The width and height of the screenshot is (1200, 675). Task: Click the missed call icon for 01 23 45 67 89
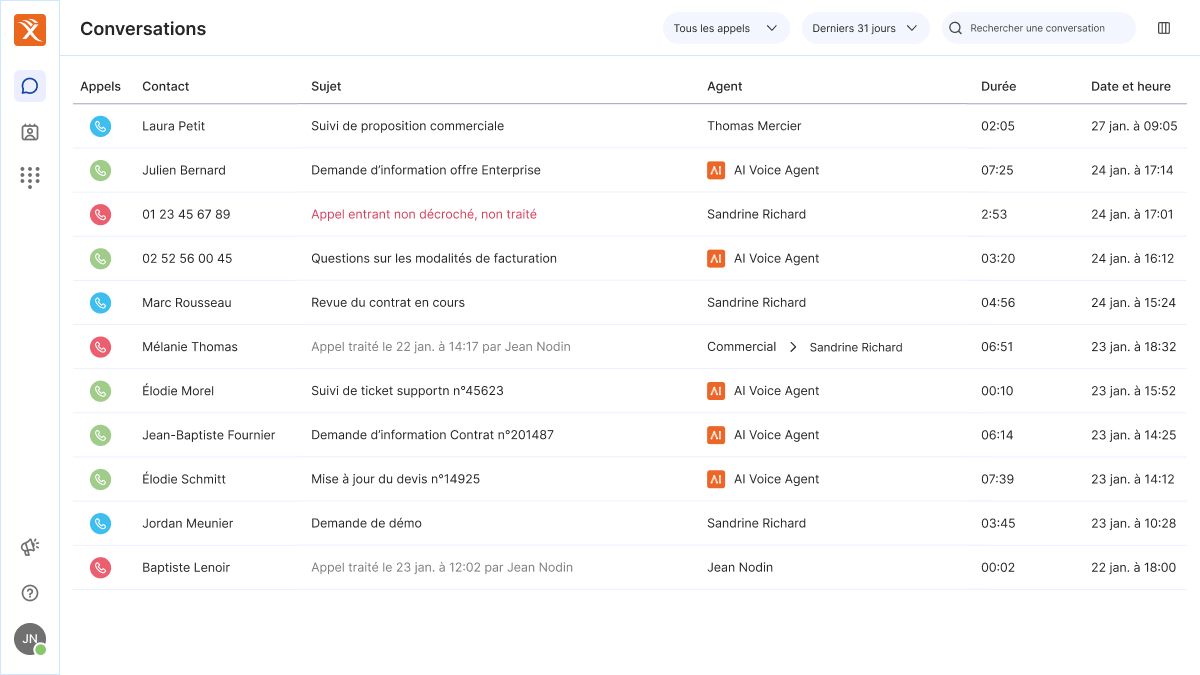(100, 214)
